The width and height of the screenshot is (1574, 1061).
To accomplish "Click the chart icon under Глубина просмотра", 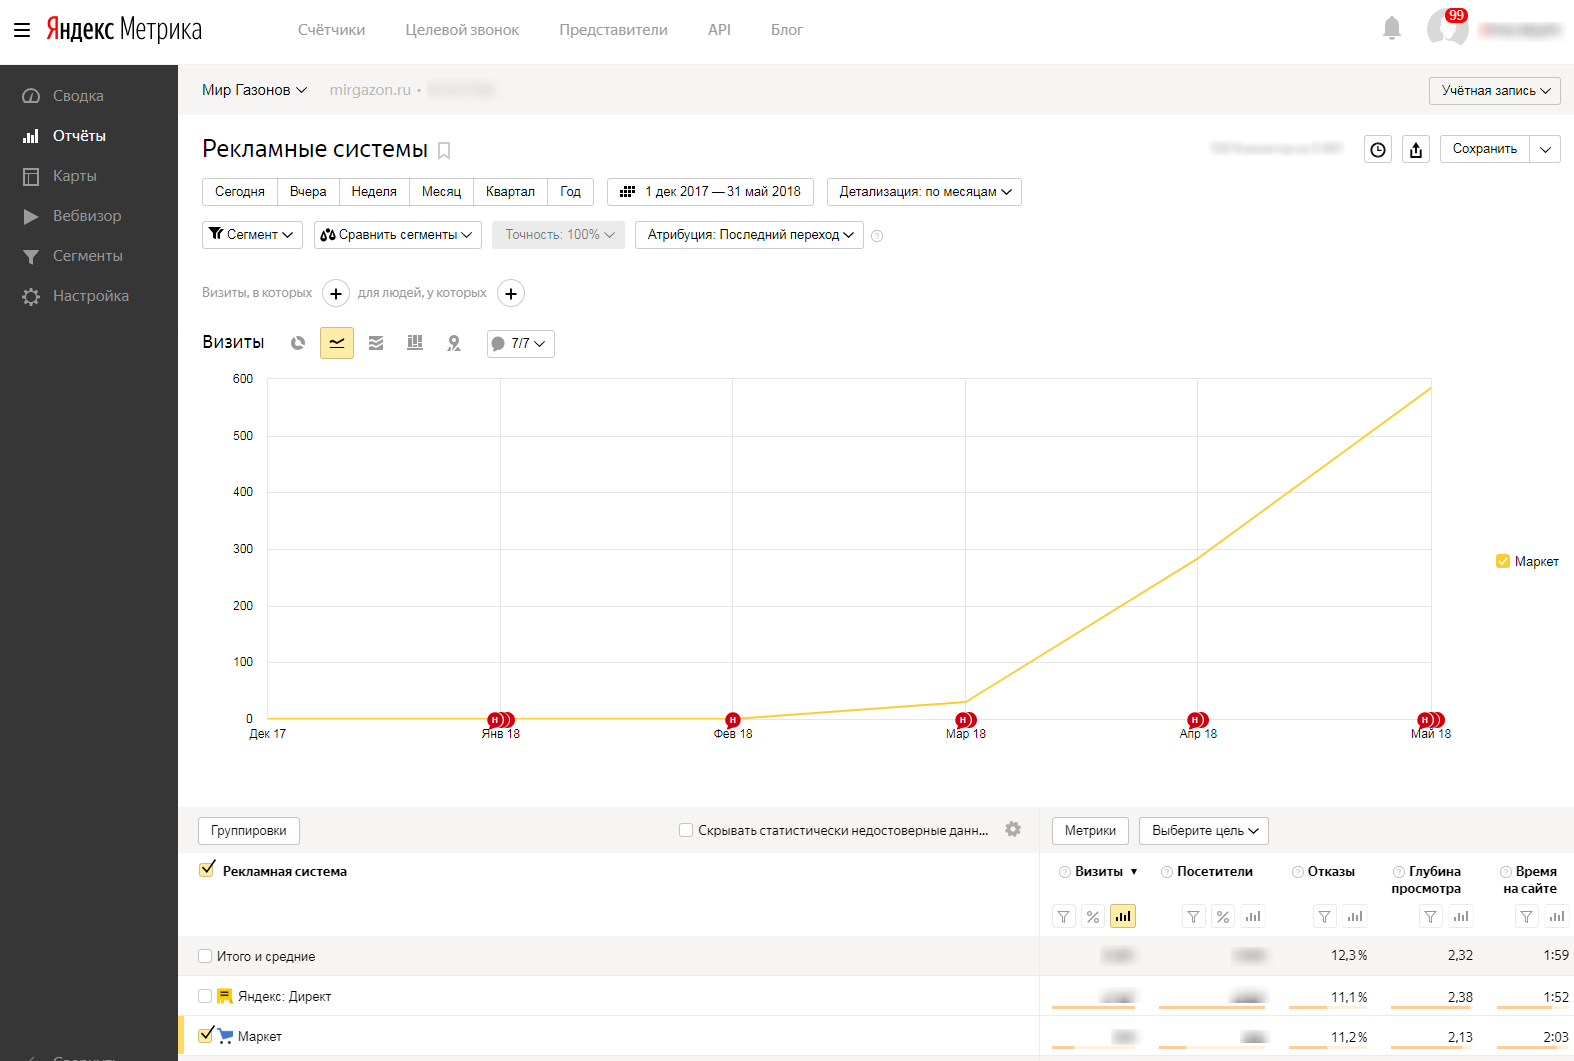I will pos(1461,916).
